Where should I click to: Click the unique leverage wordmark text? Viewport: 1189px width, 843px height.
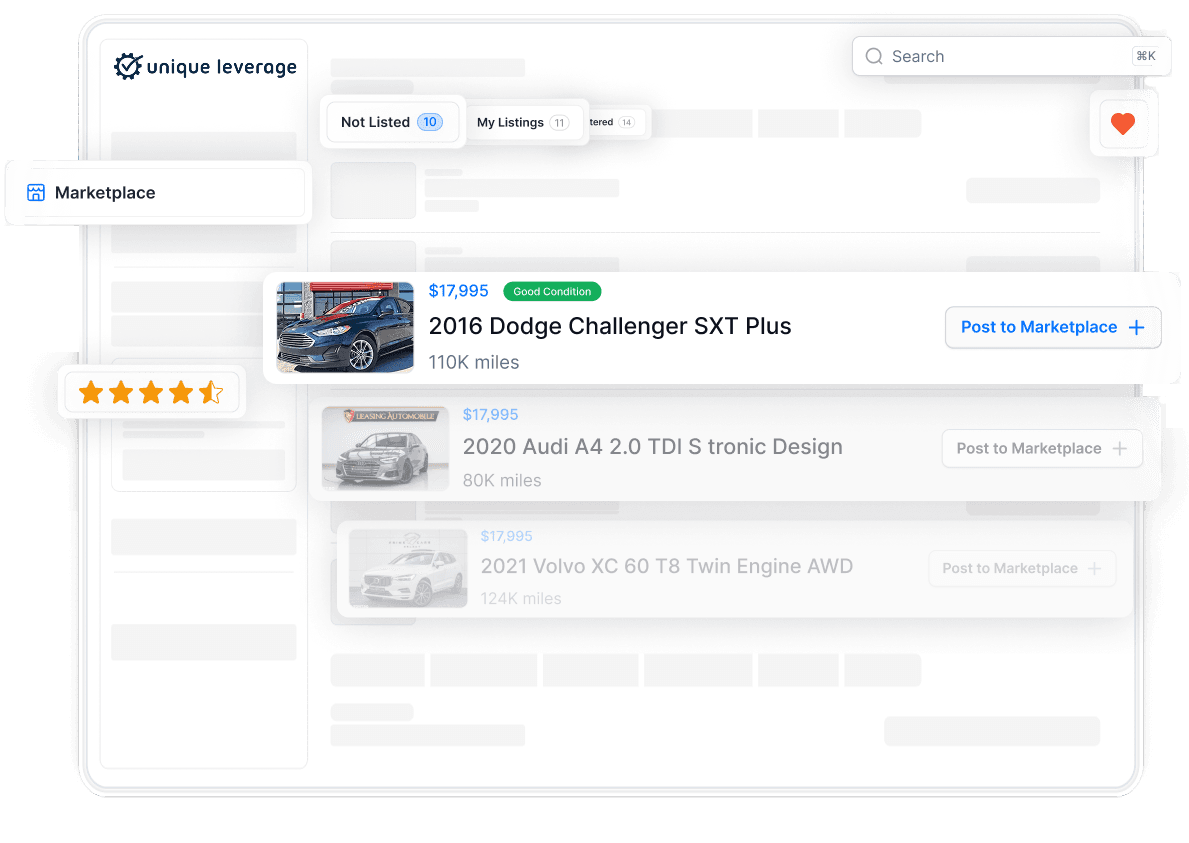coord(221,67)
